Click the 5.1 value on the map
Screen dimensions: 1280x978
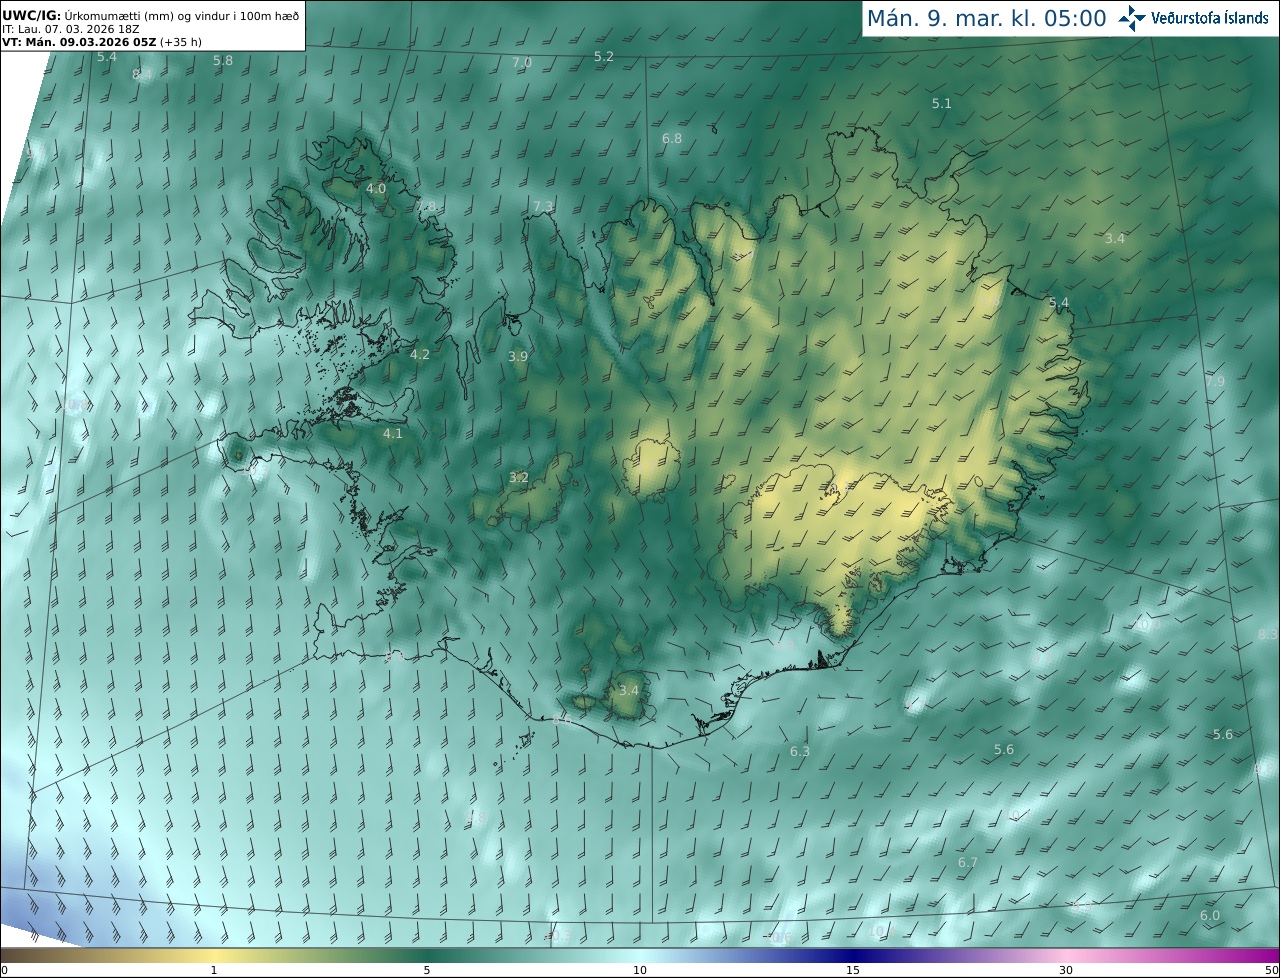point(942,103)
